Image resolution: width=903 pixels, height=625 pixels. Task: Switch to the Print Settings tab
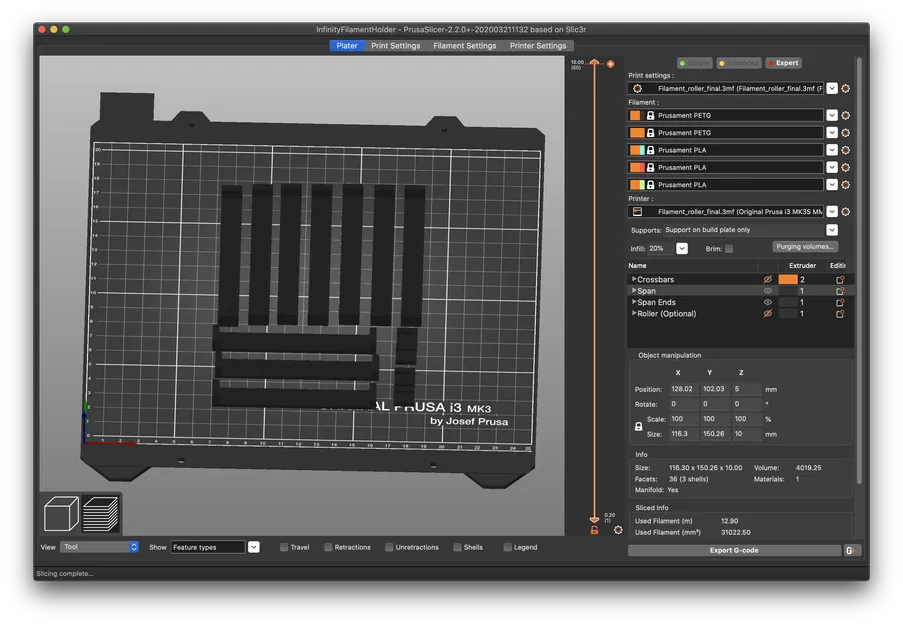tap(395, 45)
